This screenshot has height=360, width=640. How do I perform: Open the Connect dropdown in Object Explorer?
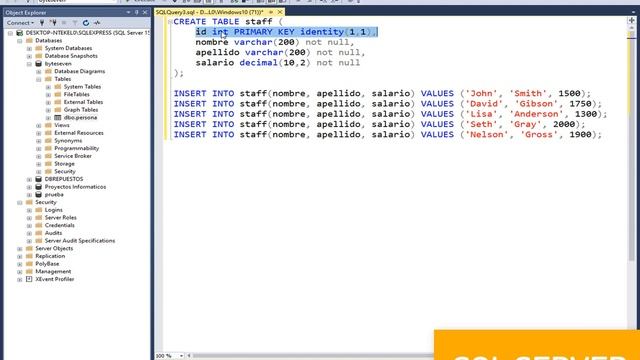tap(20, 23)
